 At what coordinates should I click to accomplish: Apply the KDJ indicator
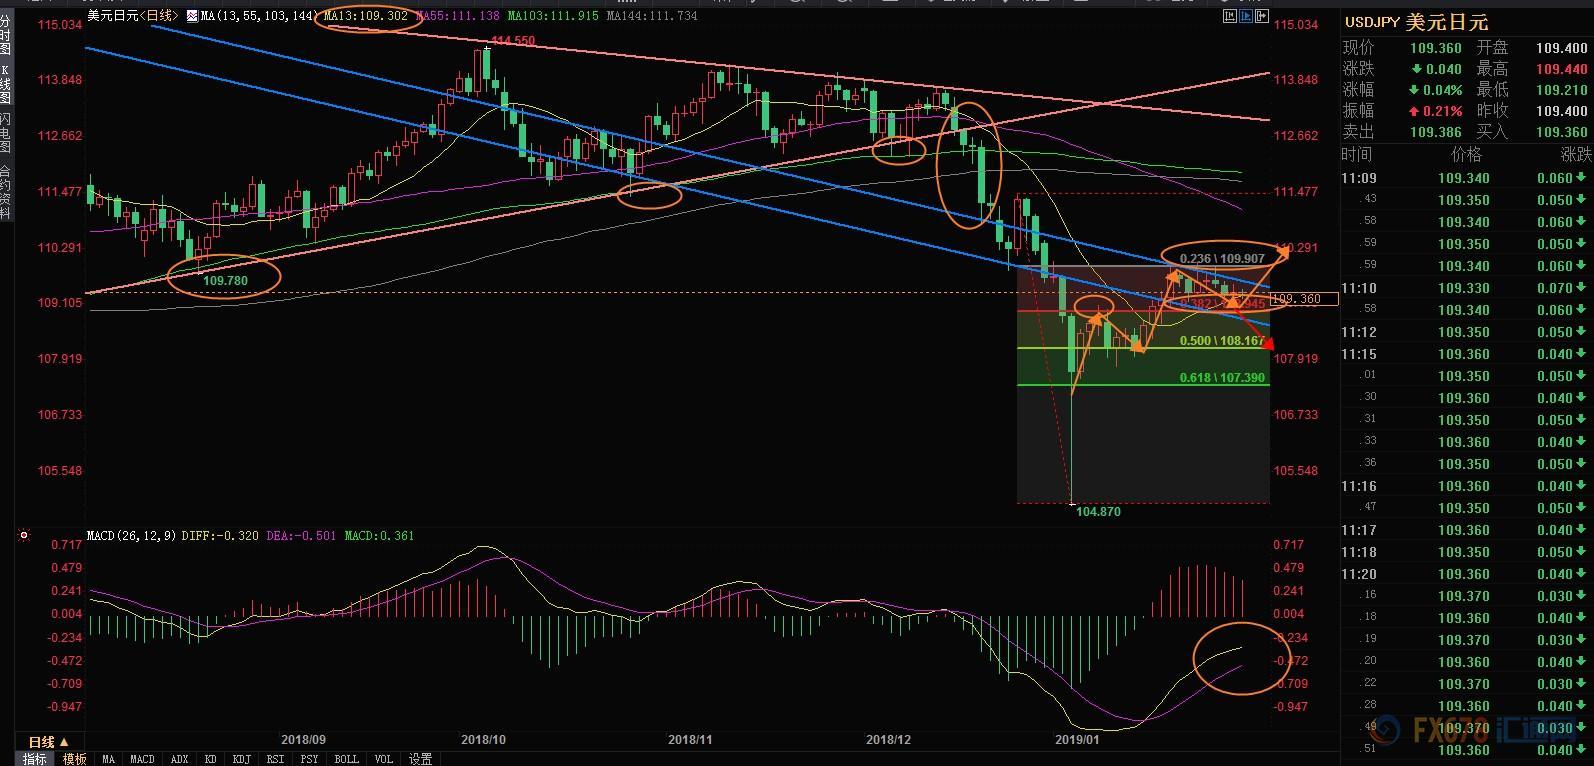pos(241,759)
